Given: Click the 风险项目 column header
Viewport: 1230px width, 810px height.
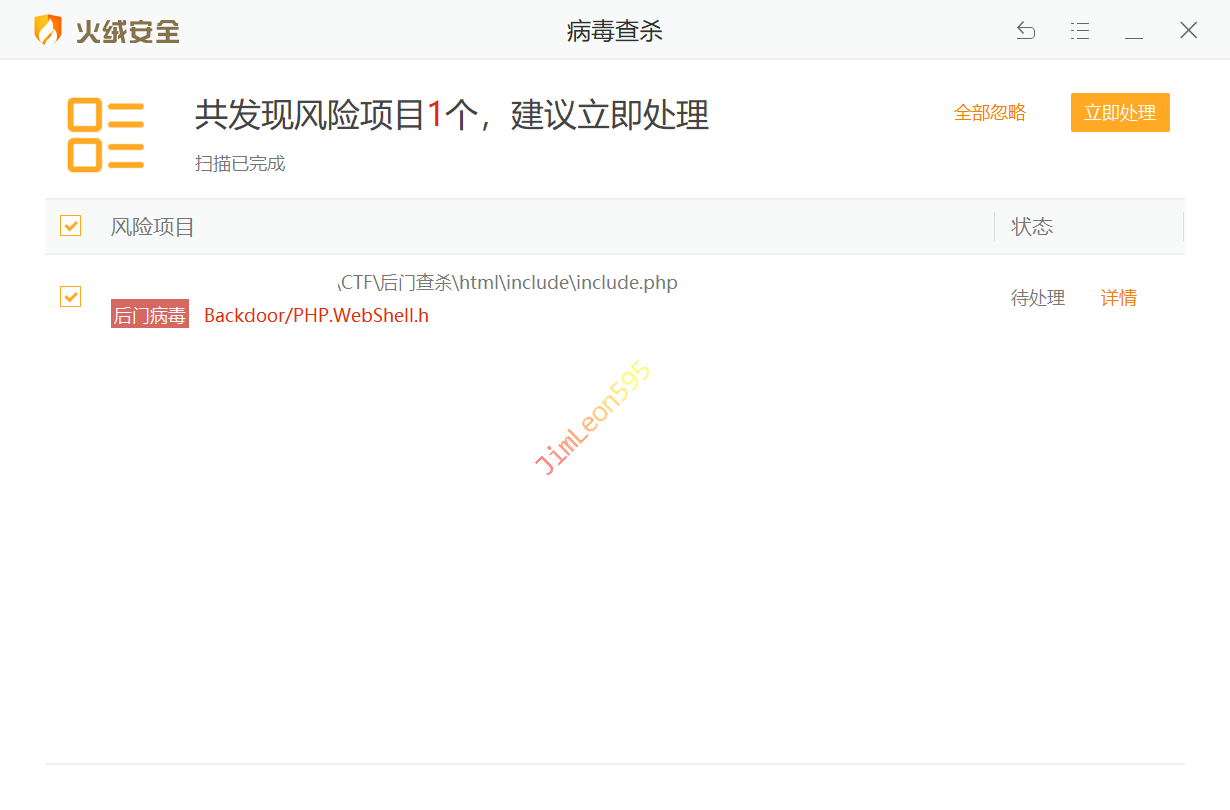Looking at the screenshot, I should click(x=152, y=227).
